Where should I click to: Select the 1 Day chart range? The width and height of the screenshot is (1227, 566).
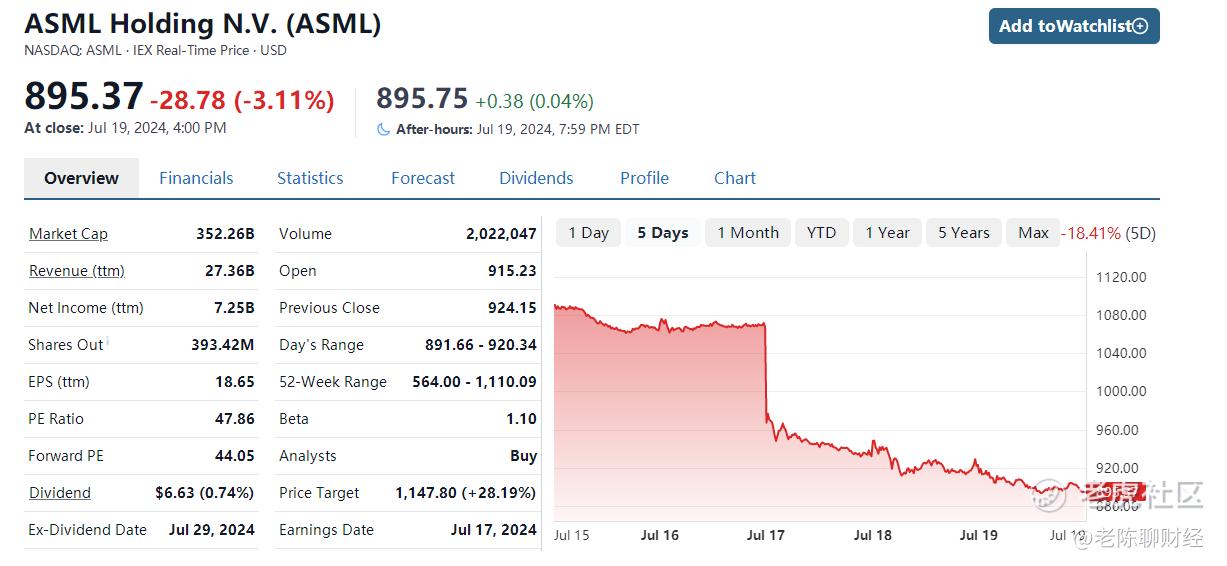588,233
